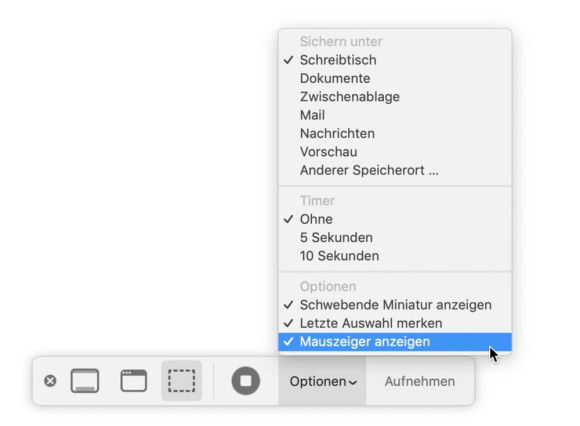Close the screenshot toolbar with the X icon
580x426 pixels.
(50, 381)
